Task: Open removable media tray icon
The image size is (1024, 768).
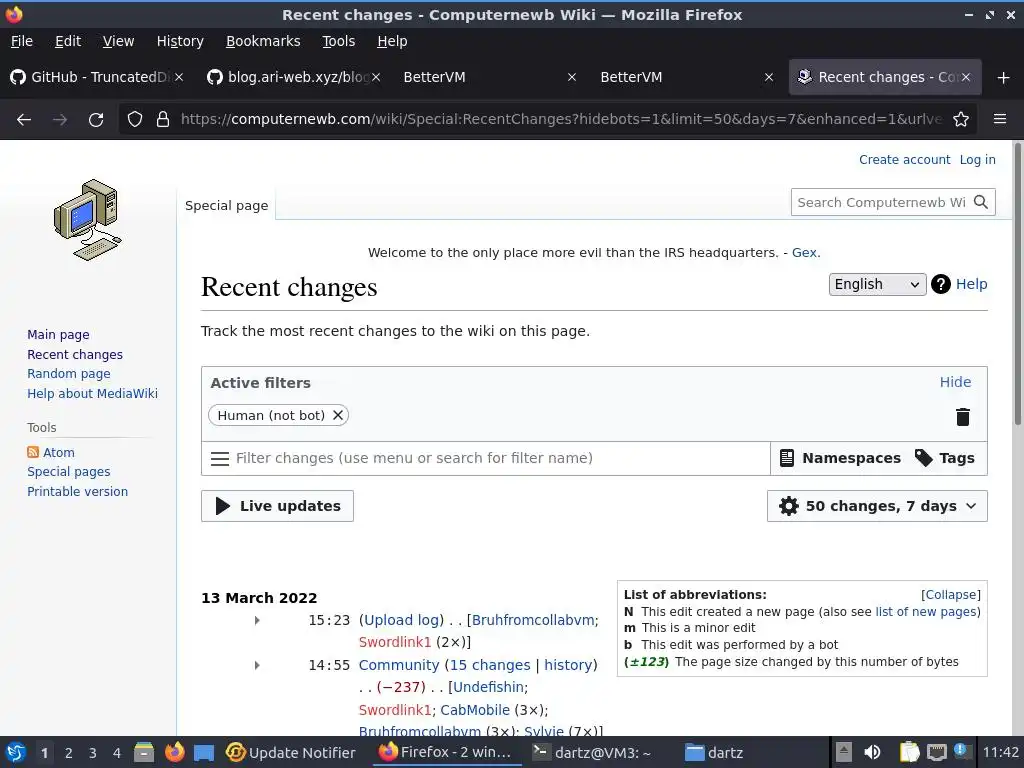Action: coord(844,752)
